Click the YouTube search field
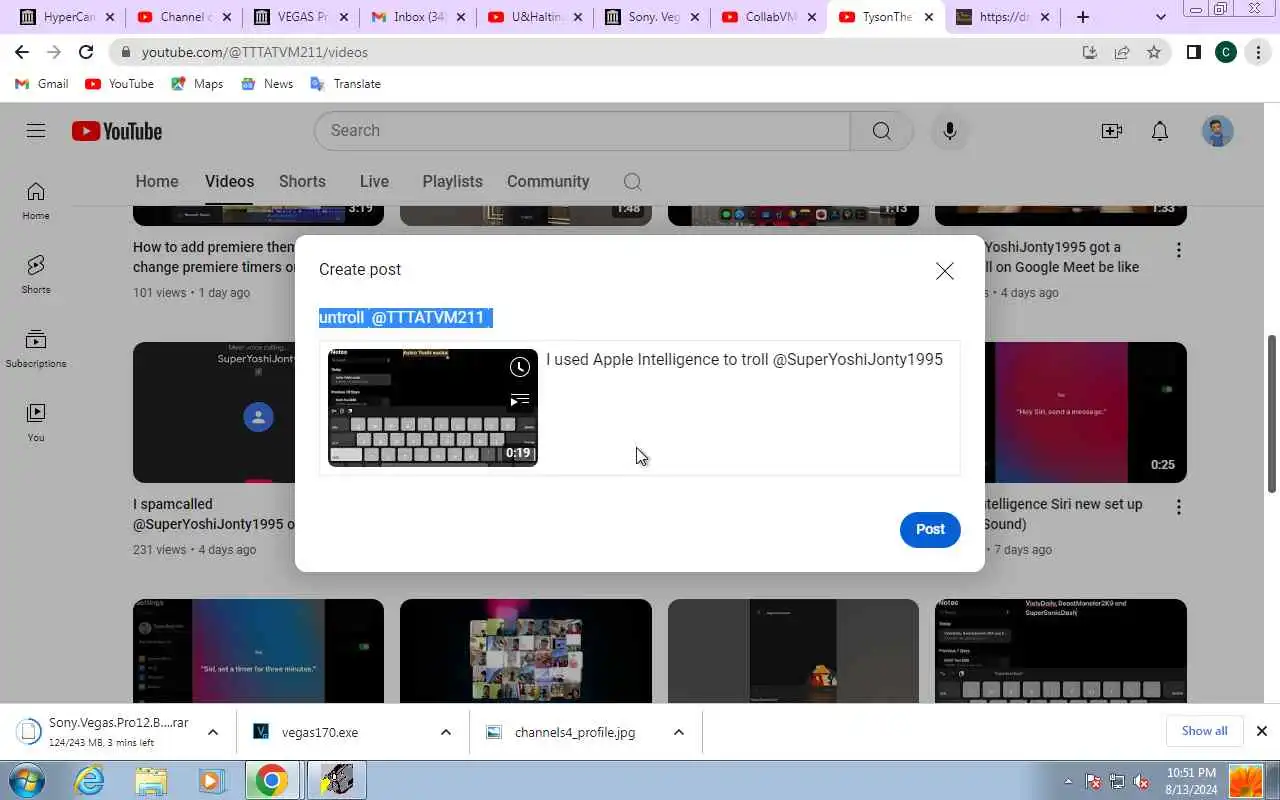1280x800 pixels. (x=582, y=131)
